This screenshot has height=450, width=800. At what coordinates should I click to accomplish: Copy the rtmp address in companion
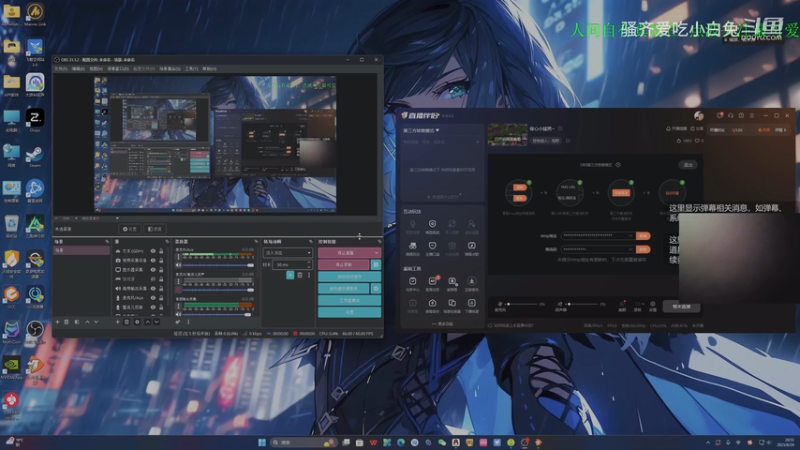[643, 236]
